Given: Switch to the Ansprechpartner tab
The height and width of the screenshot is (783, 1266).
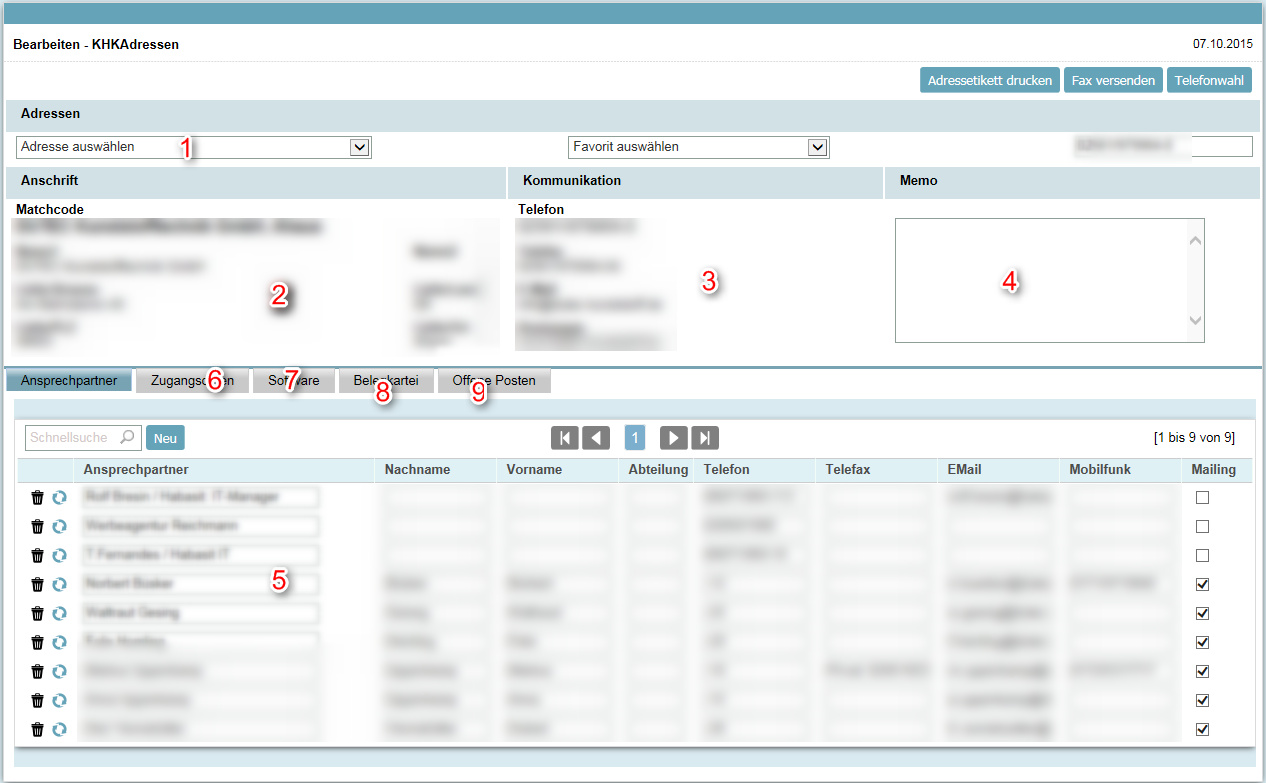Looking at the screenshot, I should tap(69, 381).
